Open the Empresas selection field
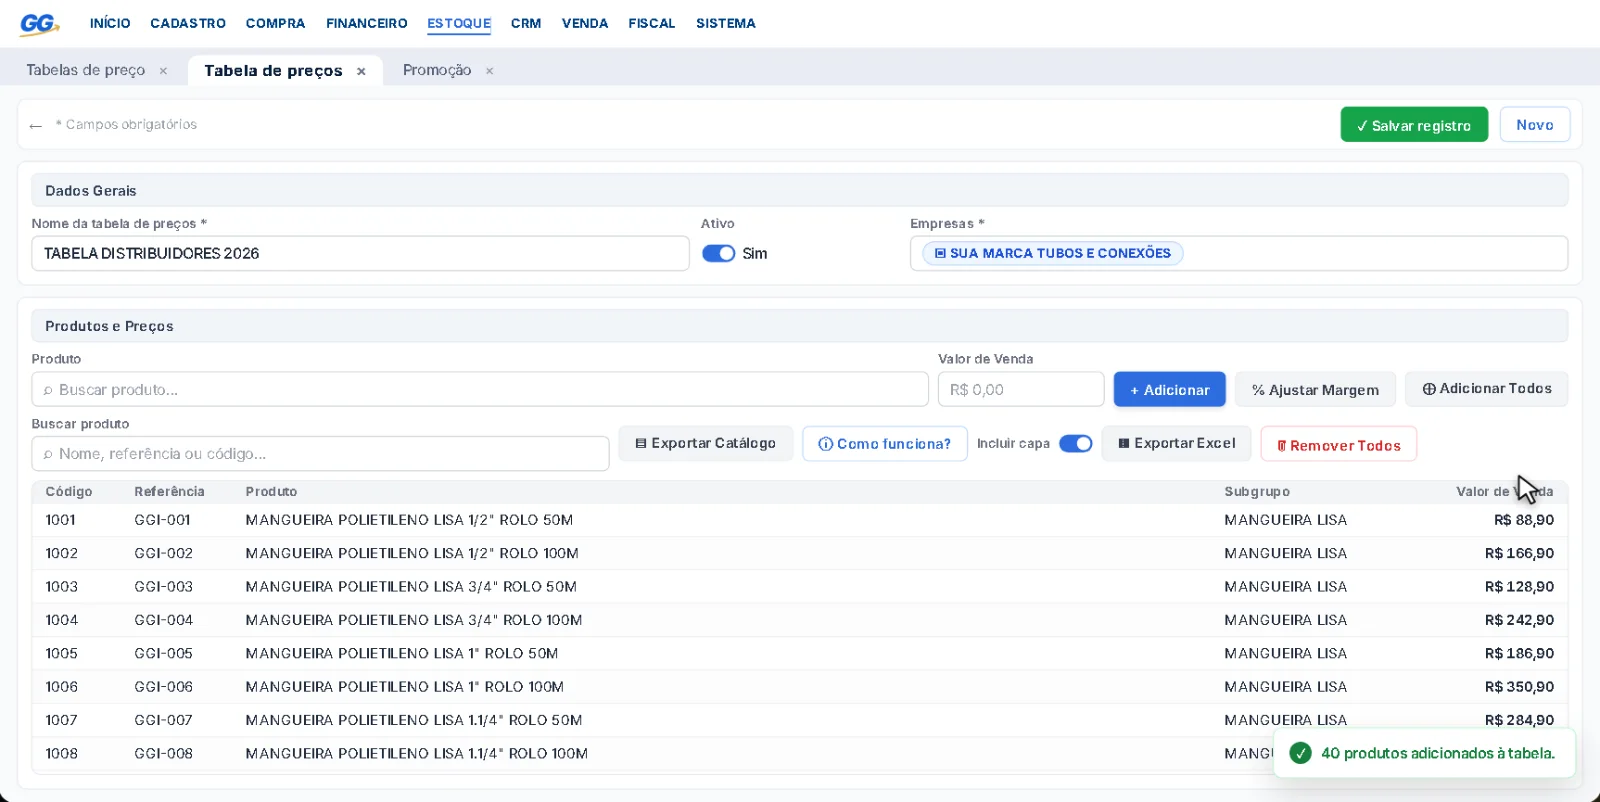1600x802 pixels. [1238, 253]
